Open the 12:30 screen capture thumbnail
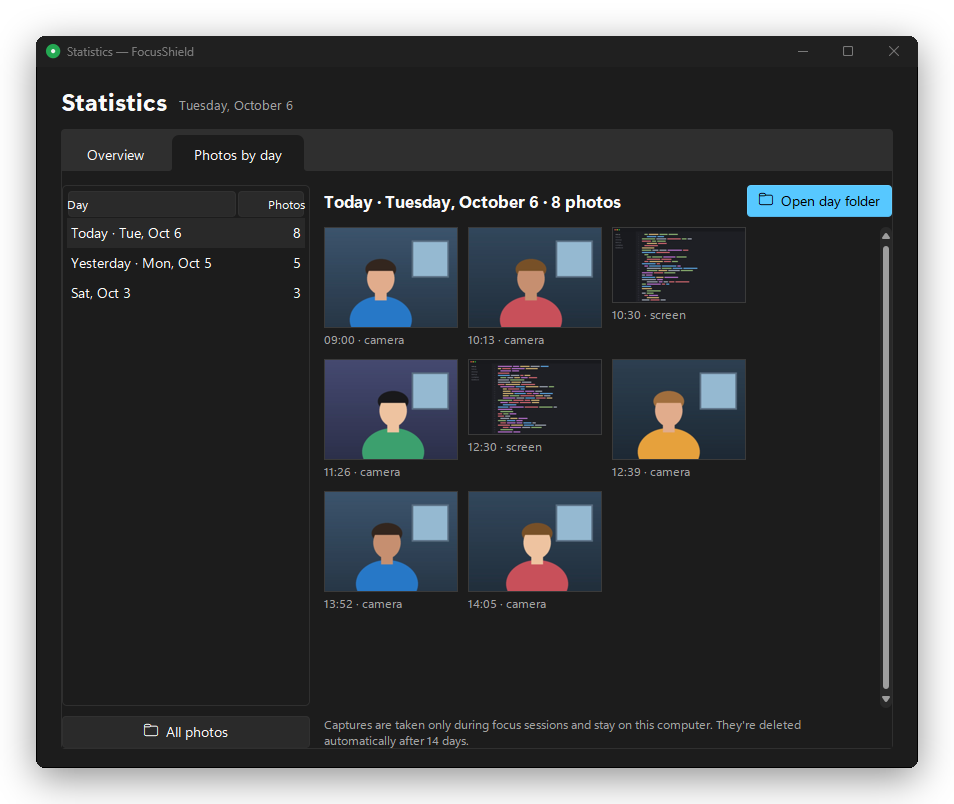Image resolution: width=954 pixels, height=804 pixels. [x=535, y=397]
